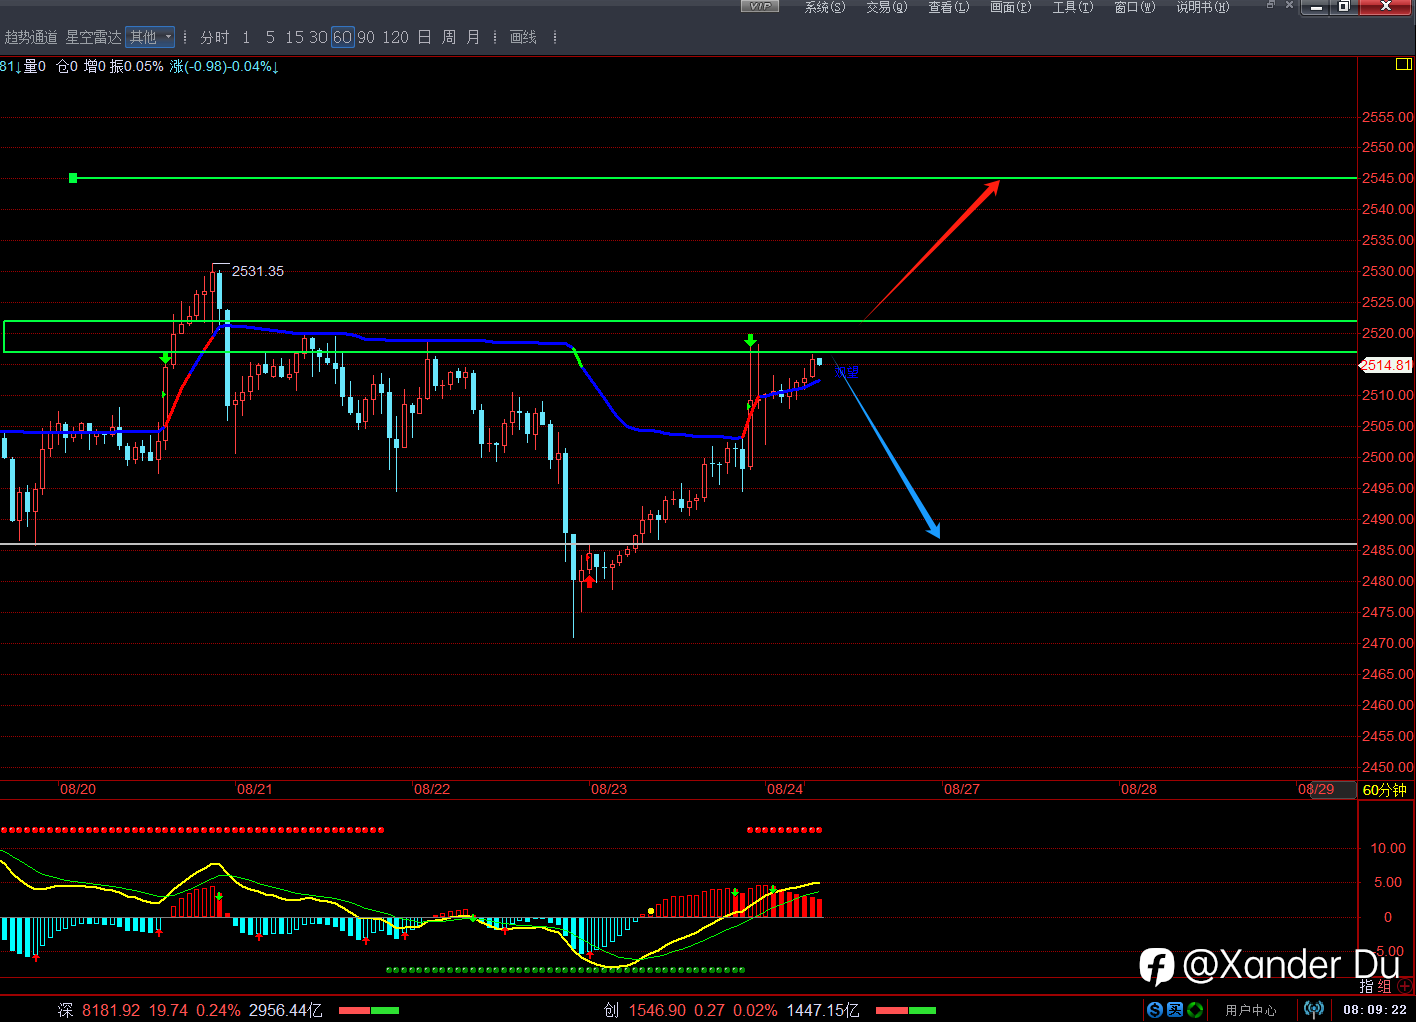Screen dimensions: 1416x1022
Task: Select the 趋势通道 indicator
Action: pyautogui.click(x=31, y=37)
